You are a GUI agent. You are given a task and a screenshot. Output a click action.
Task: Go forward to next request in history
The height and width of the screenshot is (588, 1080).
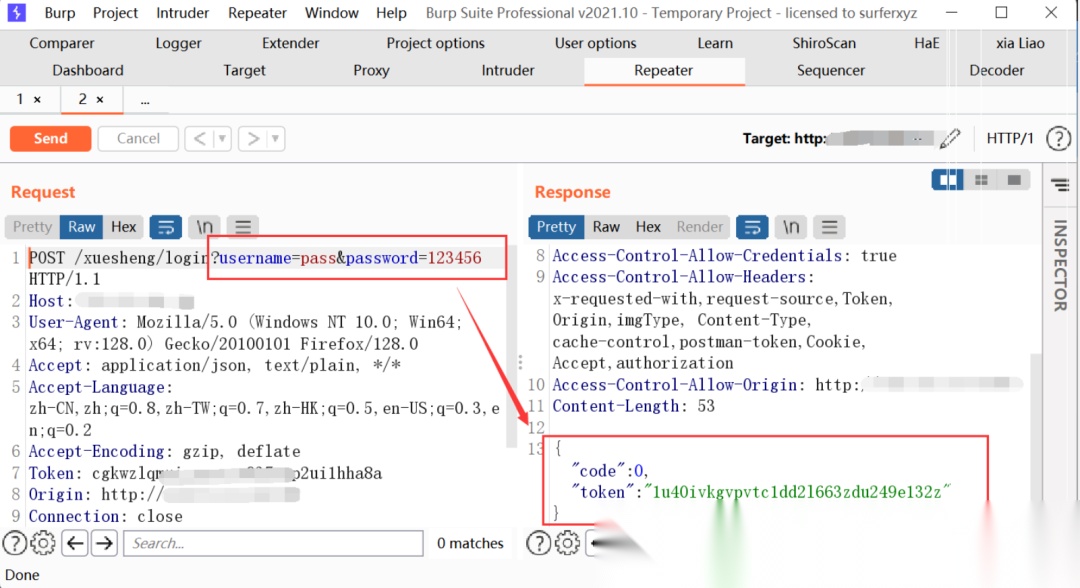click(253, 138)
